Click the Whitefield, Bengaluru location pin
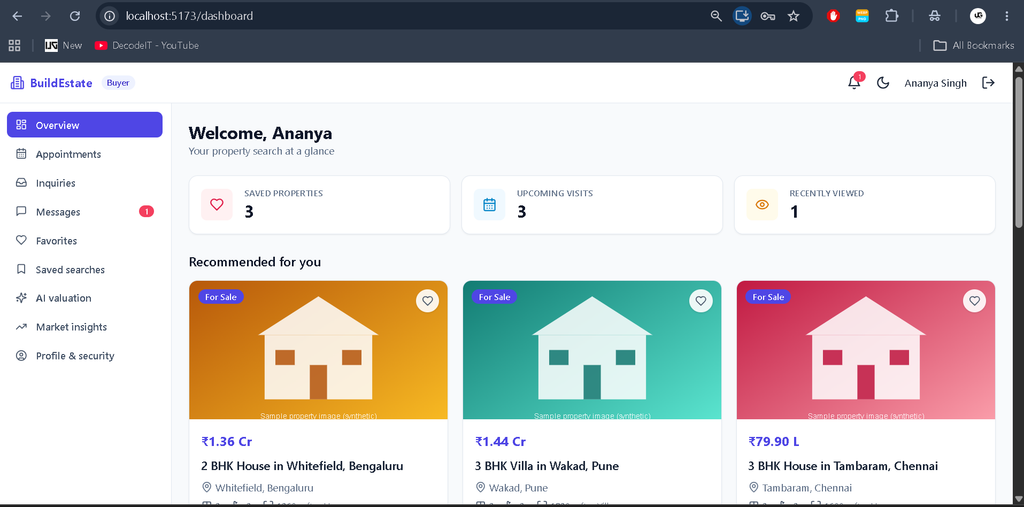Image resolution: width=1024 pixels, height=507 pixels. pyautogui.click(x=207, y=487)
